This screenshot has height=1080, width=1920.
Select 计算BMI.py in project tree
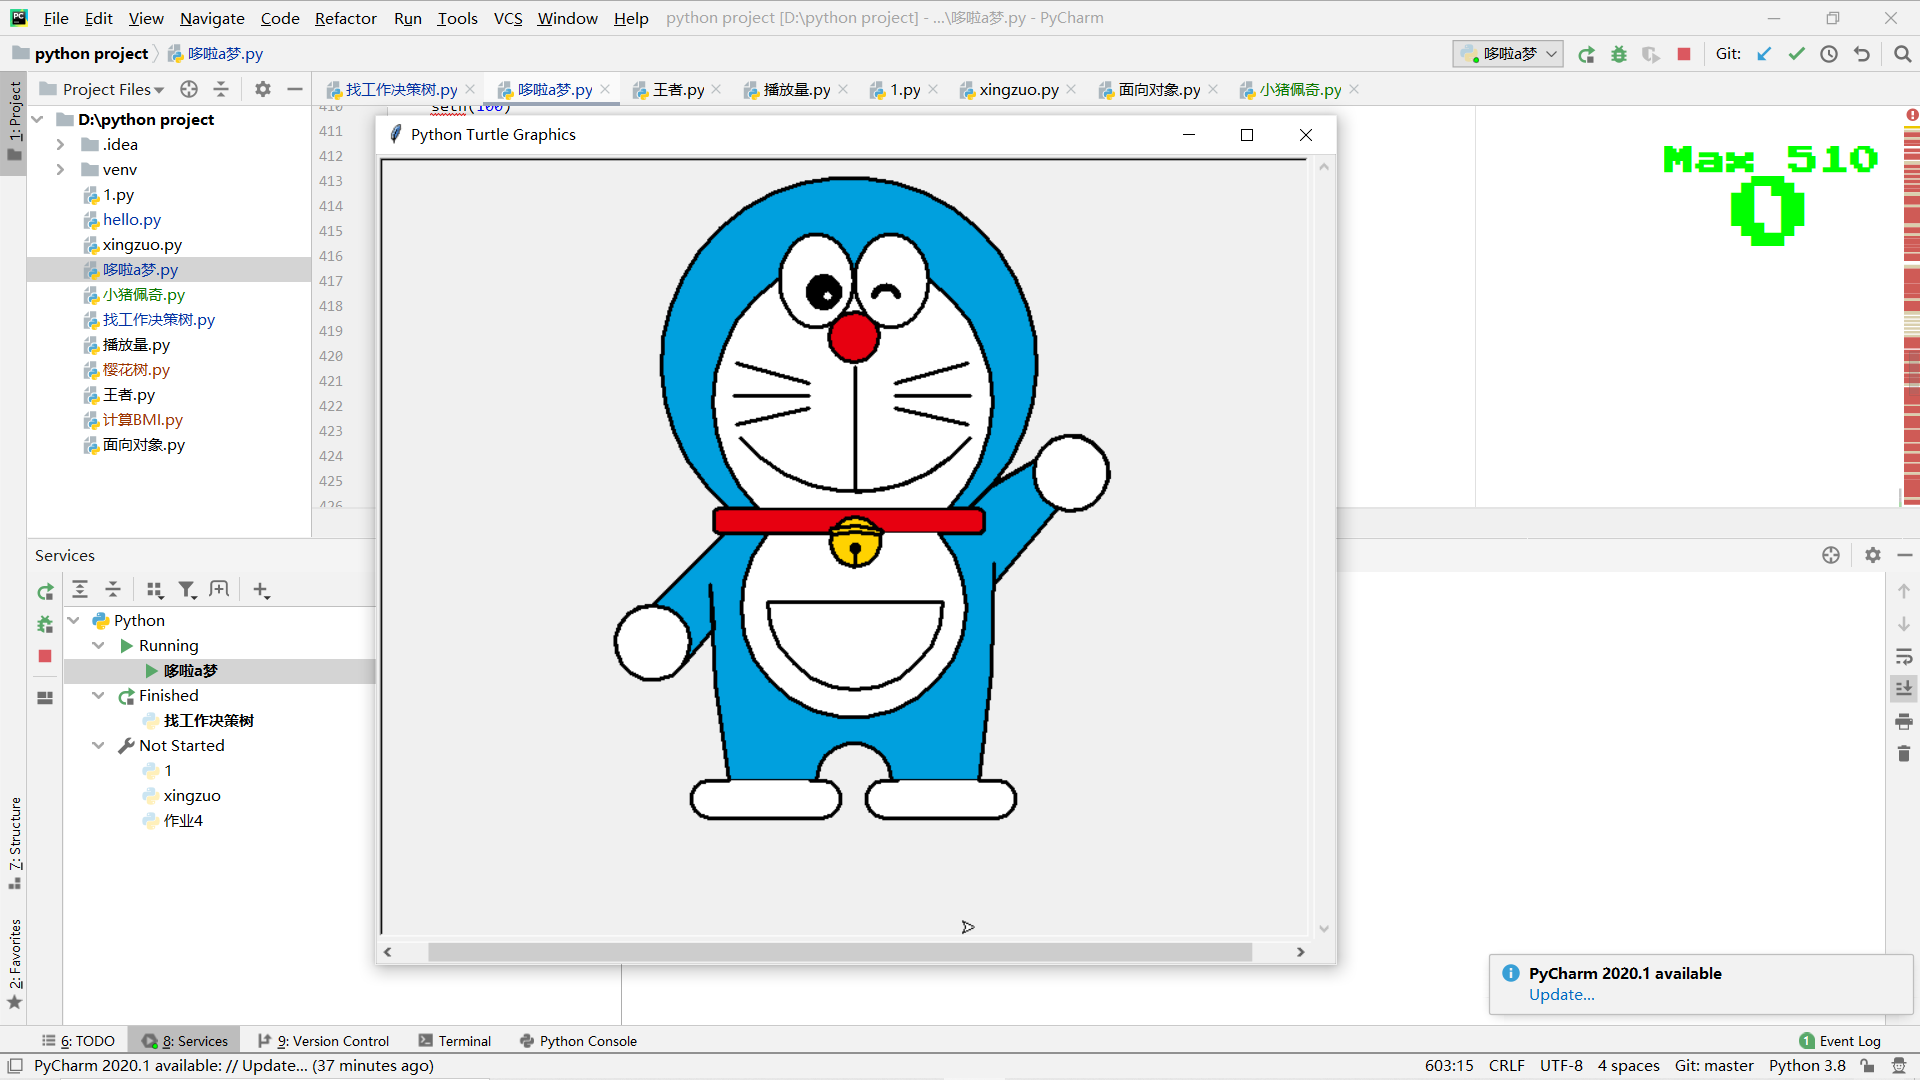pos(142,420)
